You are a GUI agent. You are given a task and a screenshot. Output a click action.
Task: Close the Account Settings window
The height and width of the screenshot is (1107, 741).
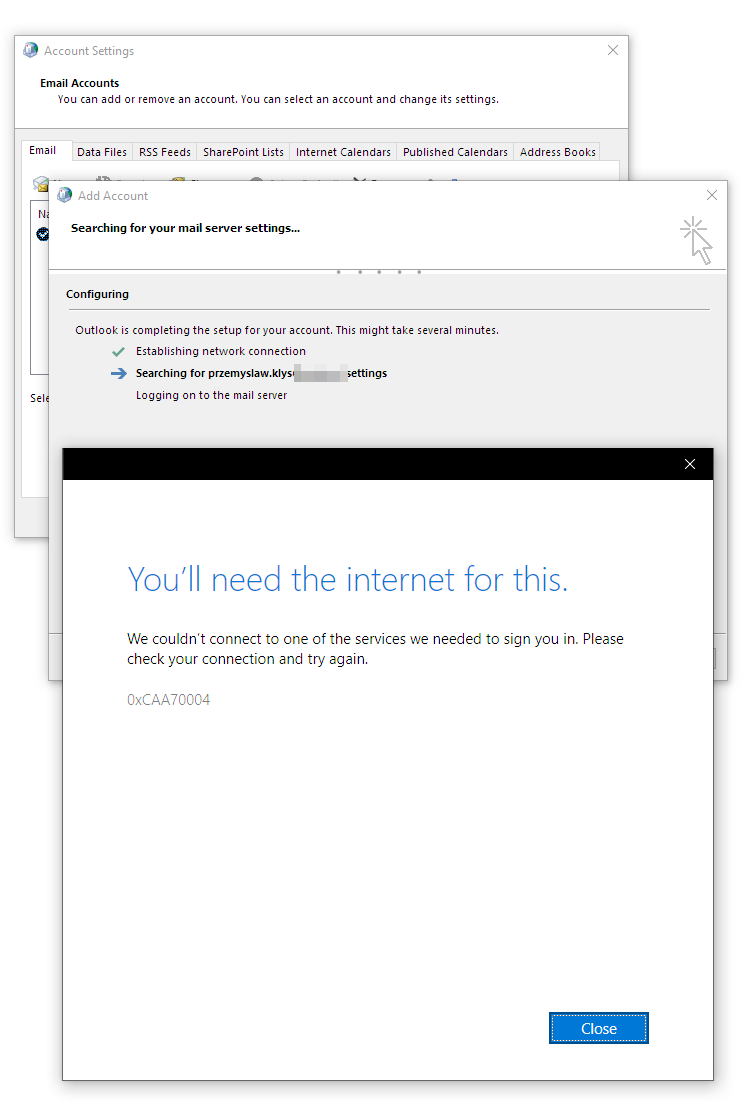[x=612, y=51]
